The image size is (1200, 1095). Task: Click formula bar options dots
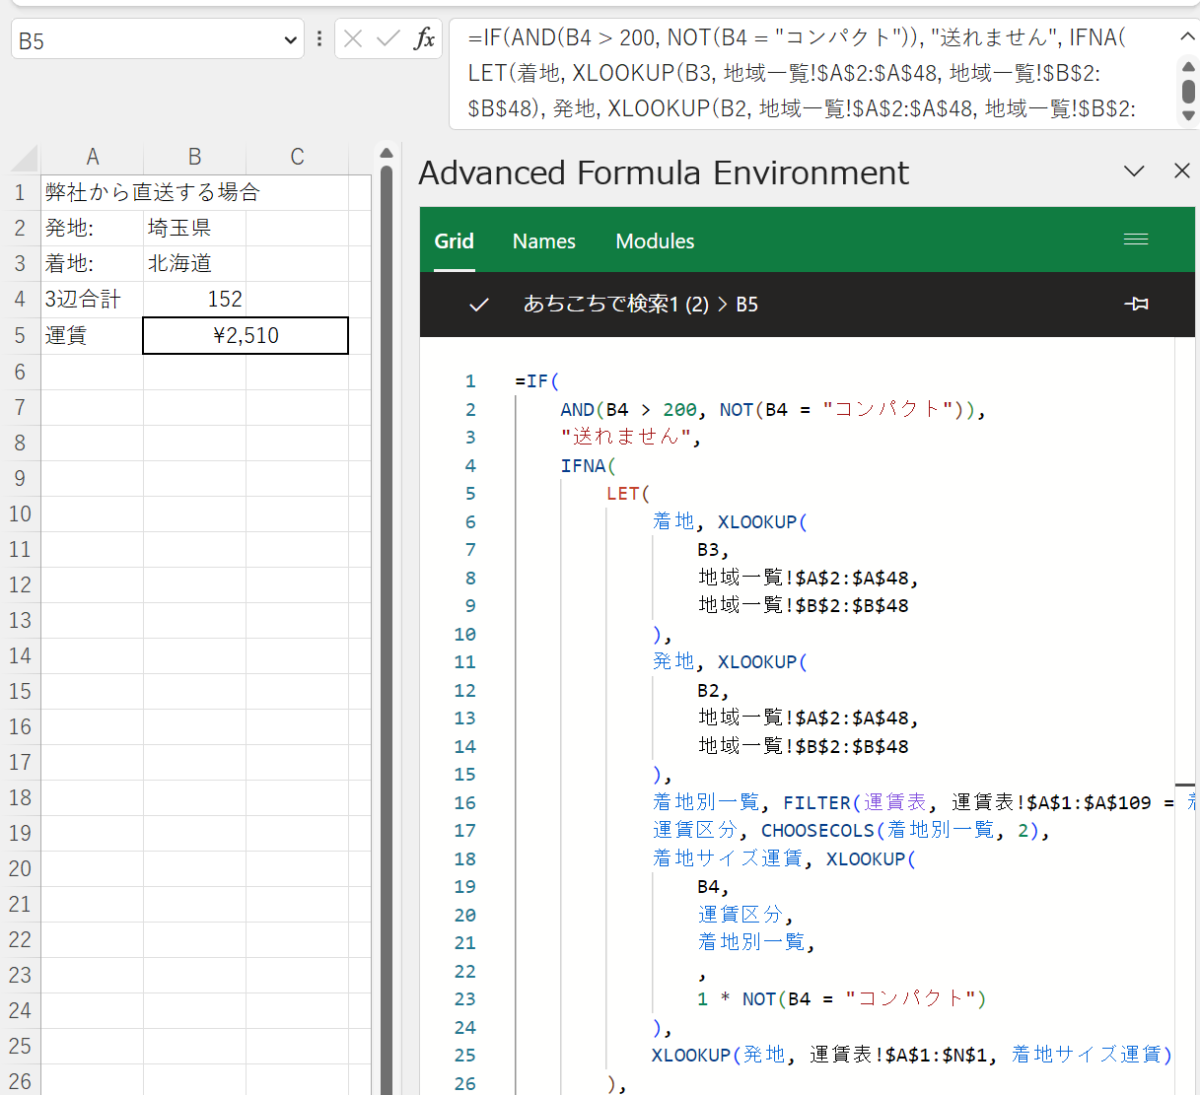point(319,39)
